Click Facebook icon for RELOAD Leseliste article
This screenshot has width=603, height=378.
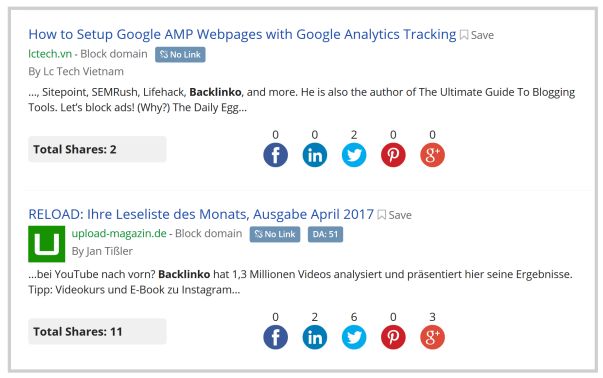(275, 337)
